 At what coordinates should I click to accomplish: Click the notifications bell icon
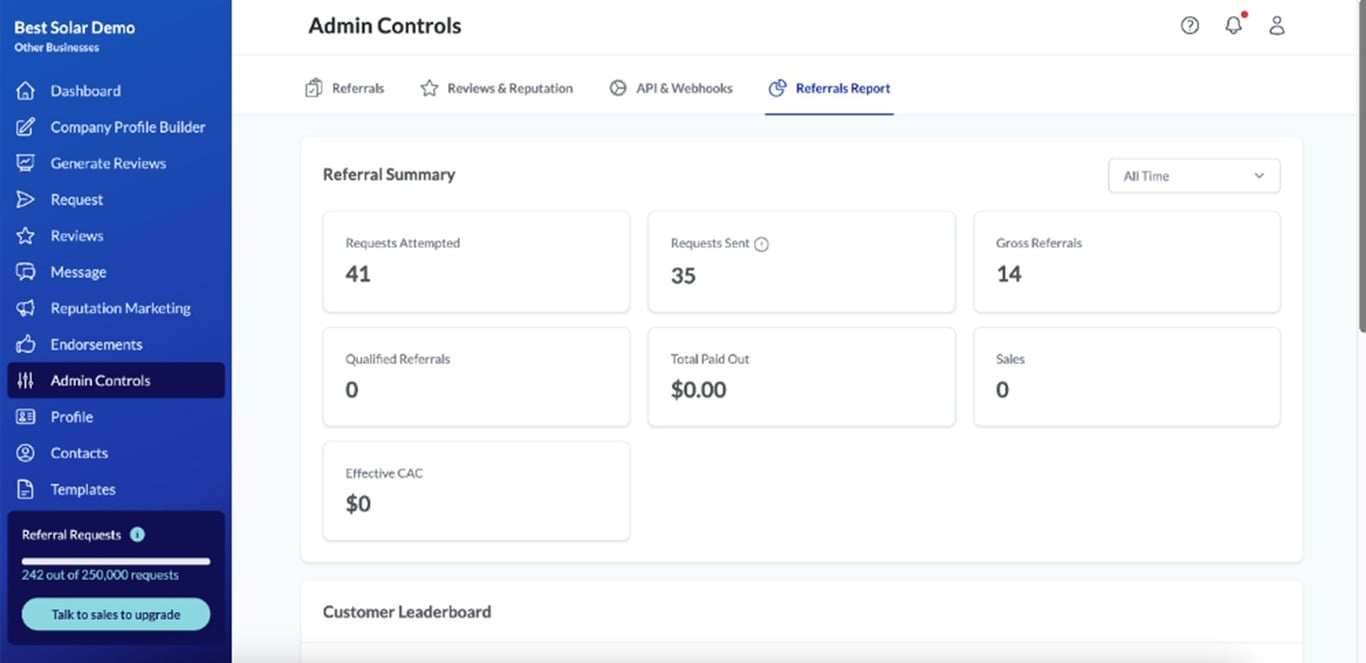pos(1233,25)
